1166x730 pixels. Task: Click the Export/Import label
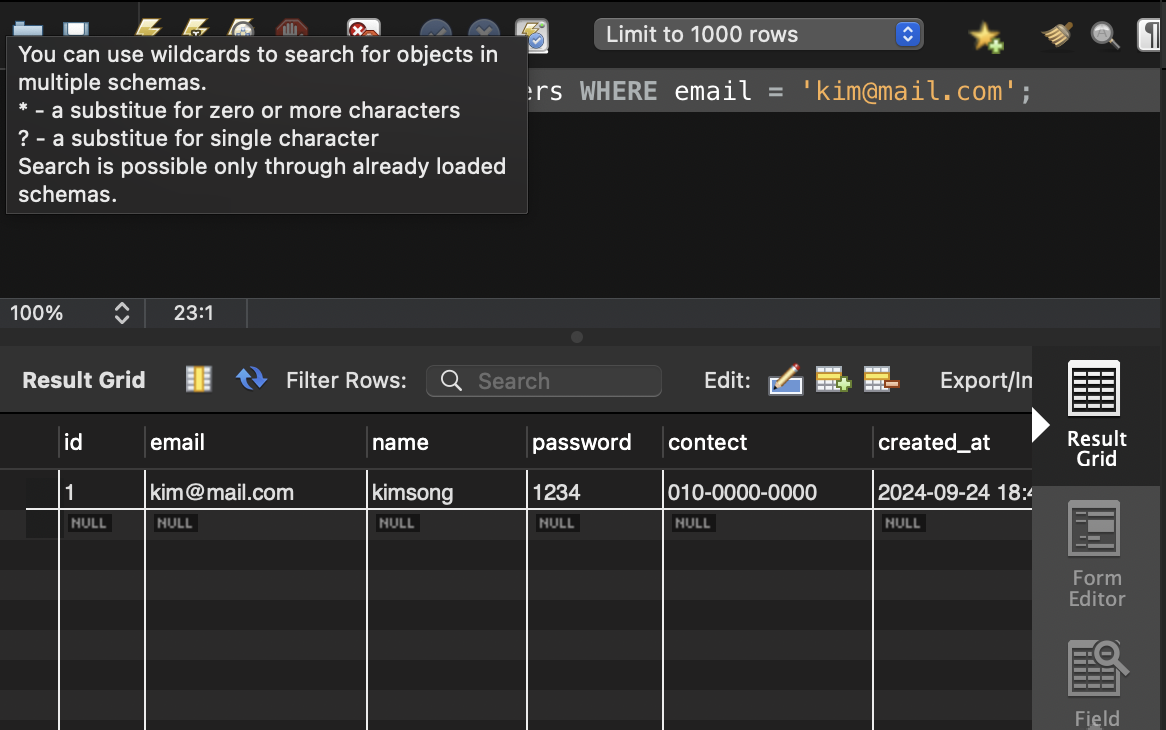tap(985, 381)
